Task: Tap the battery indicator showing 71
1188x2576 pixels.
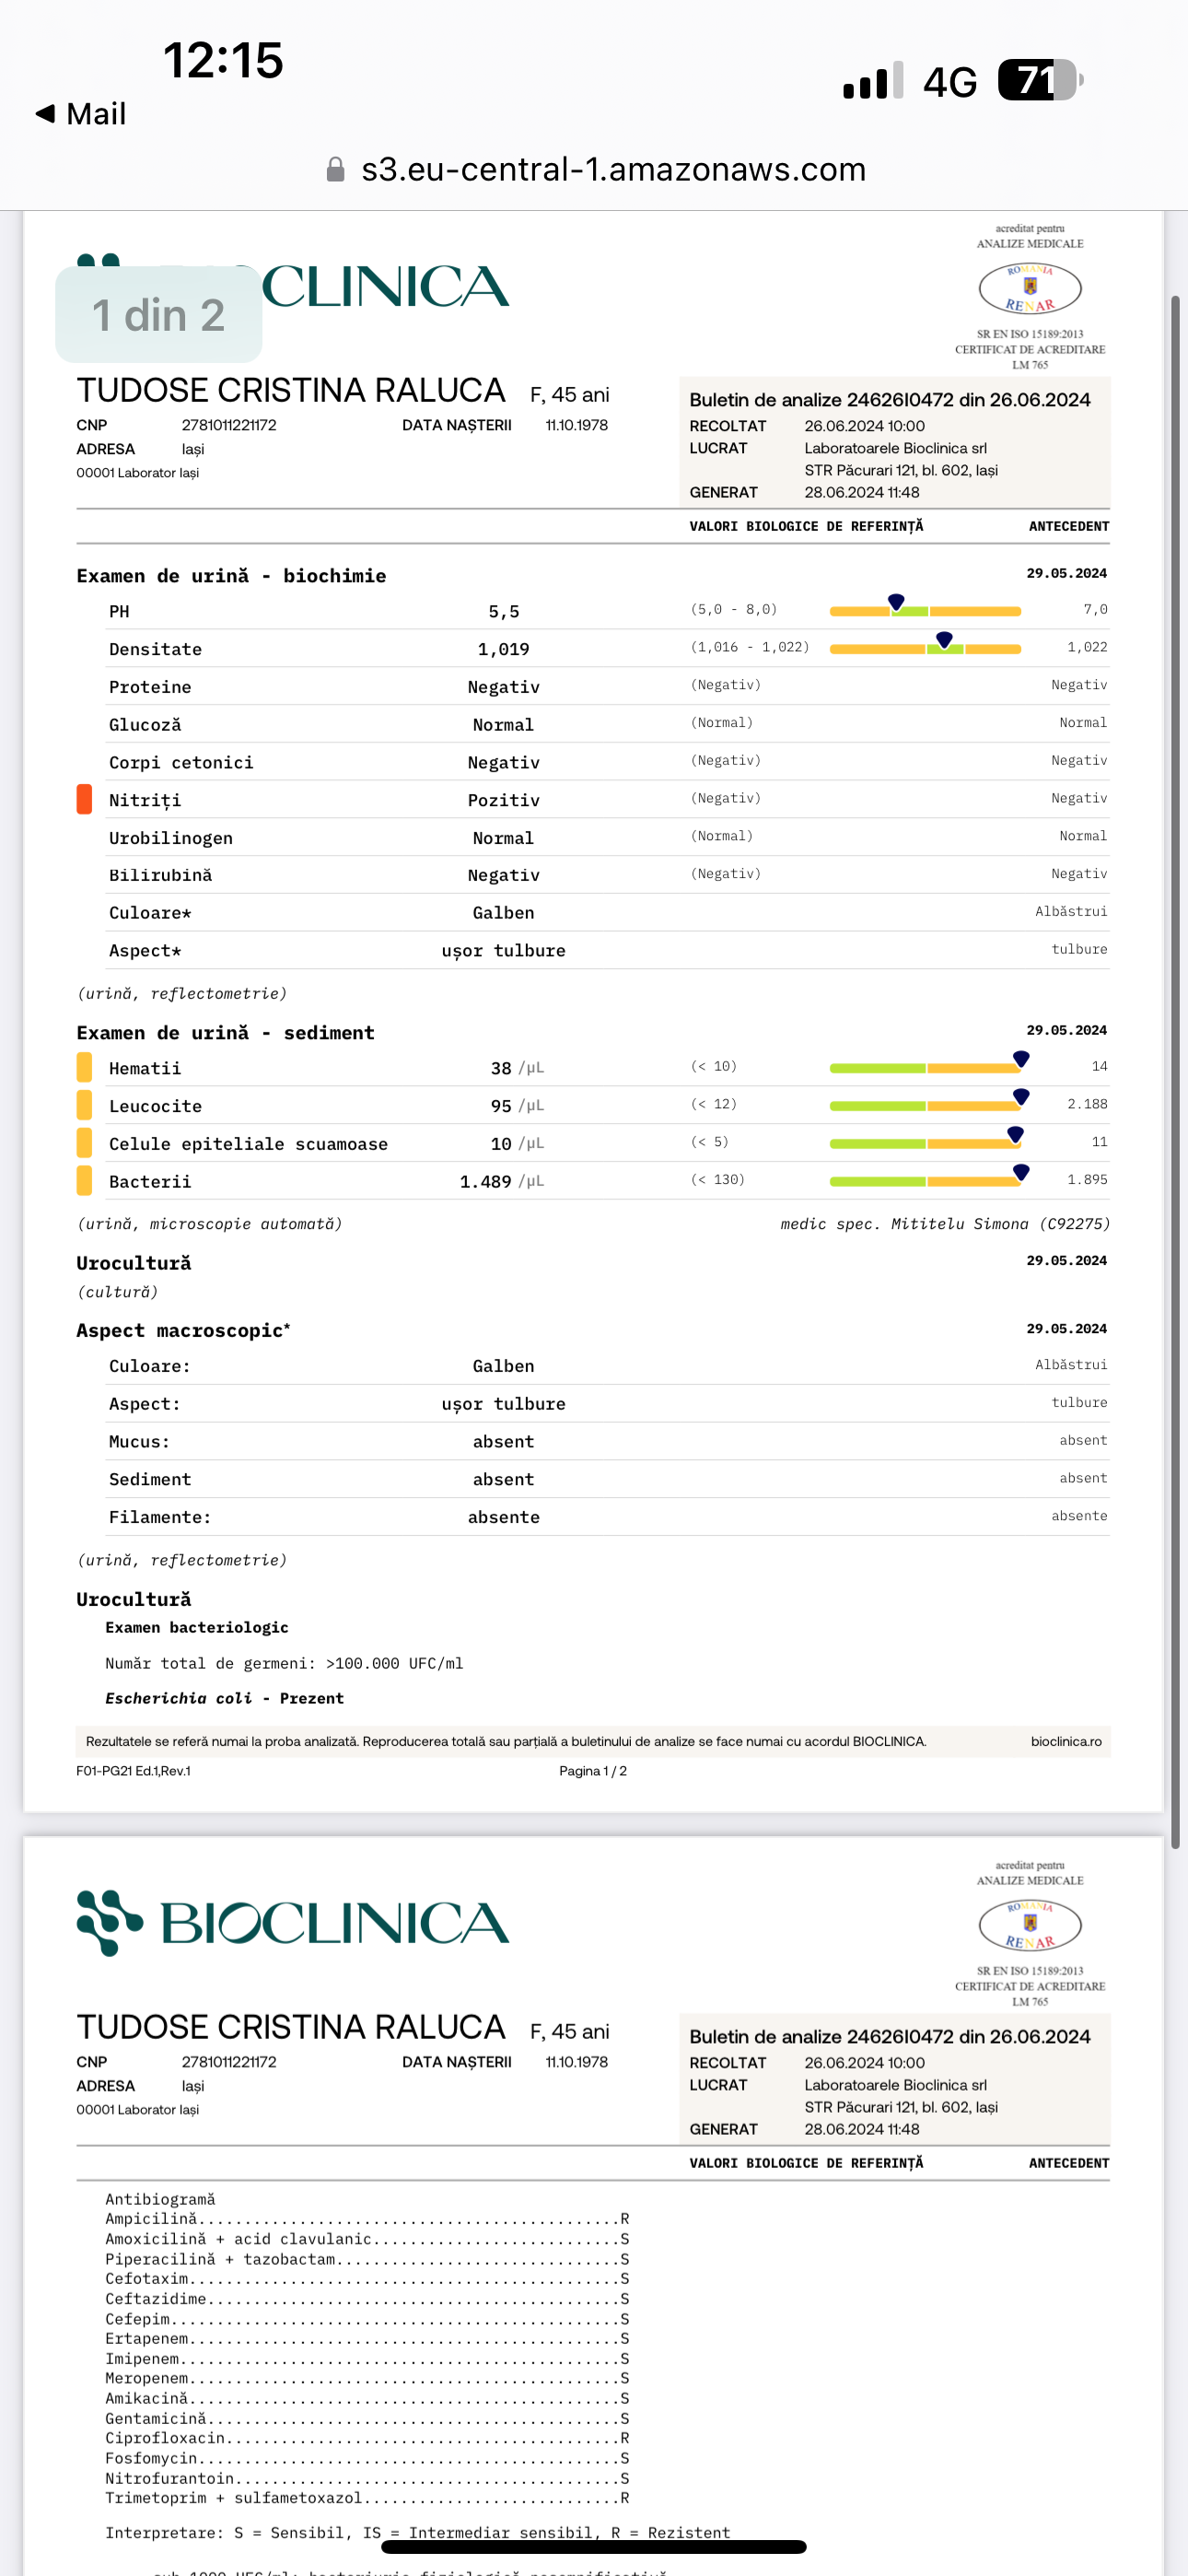Action: tap(1040, 80)
